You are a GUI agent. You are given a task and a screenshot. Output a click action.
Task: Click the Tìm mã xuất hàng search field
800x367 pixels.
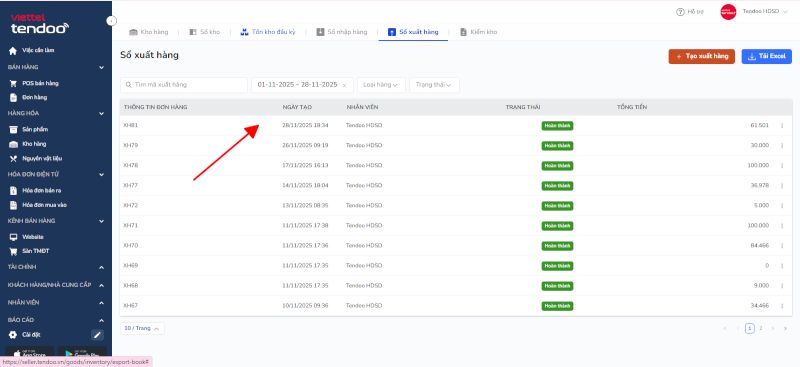click(184, 85)
